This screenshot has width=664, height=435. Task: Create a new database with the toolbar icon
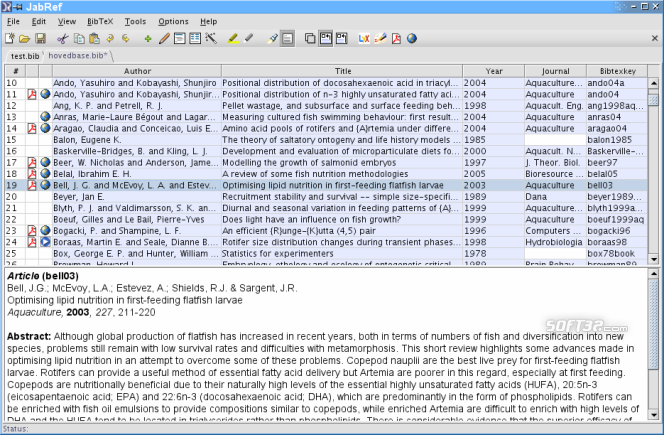pyautogui.click(x=9, y=39)
